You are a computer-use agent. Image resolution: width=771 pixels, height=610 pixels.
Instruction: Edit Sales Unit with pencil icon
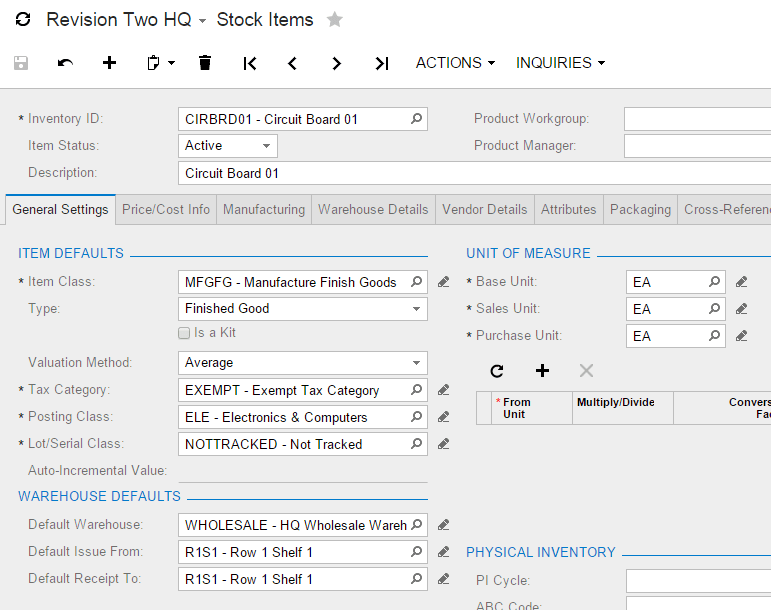(x=741, y=309)
